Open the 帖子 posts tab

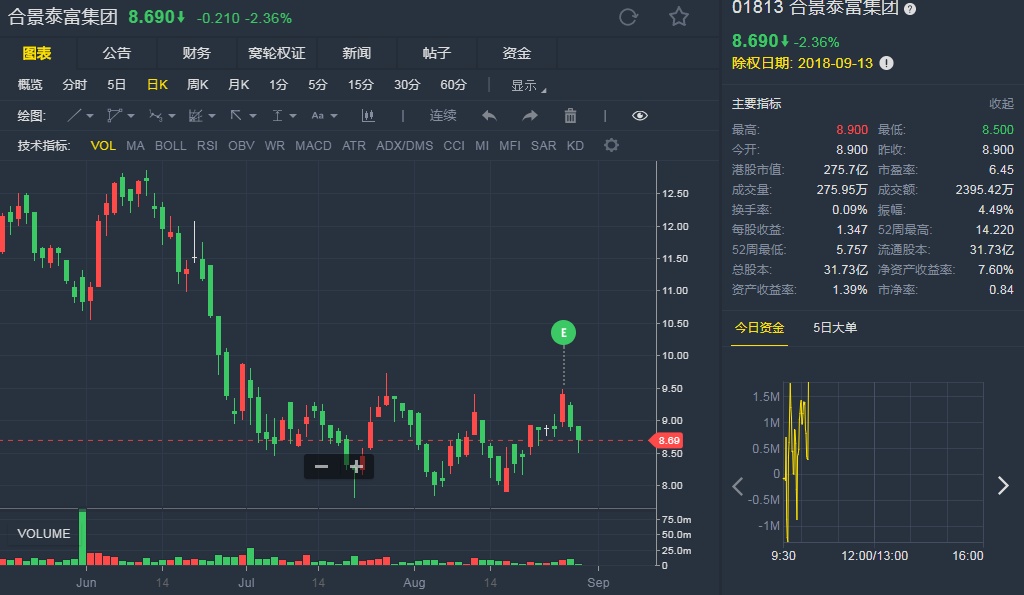(437, 54)
